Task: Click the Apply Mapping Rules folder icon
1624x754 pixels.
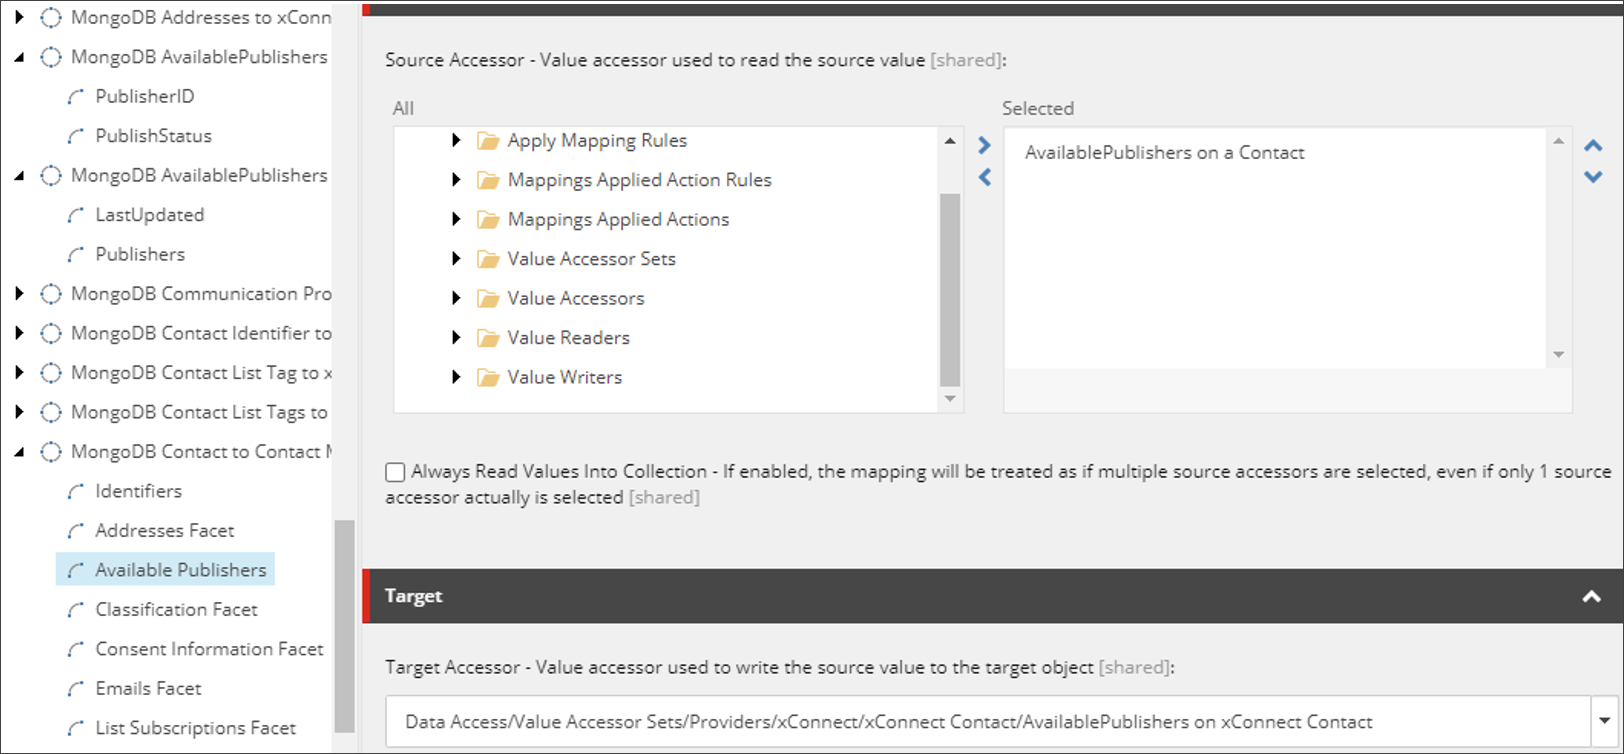Action: point(488,141)
